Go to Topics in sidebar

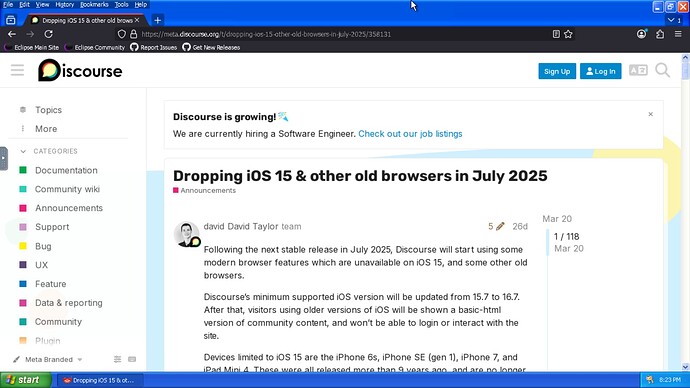[48, 110]
